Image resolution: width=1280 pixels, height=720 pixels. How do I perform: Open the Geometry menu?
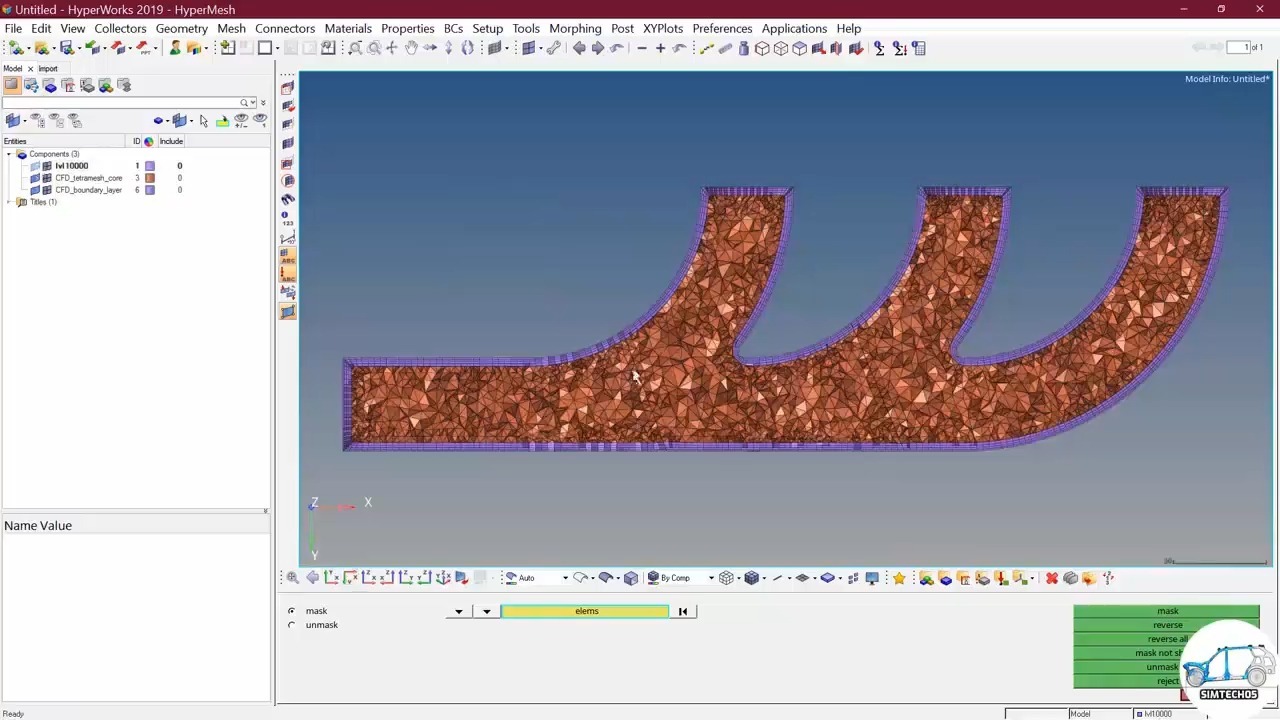coord(181,28)
